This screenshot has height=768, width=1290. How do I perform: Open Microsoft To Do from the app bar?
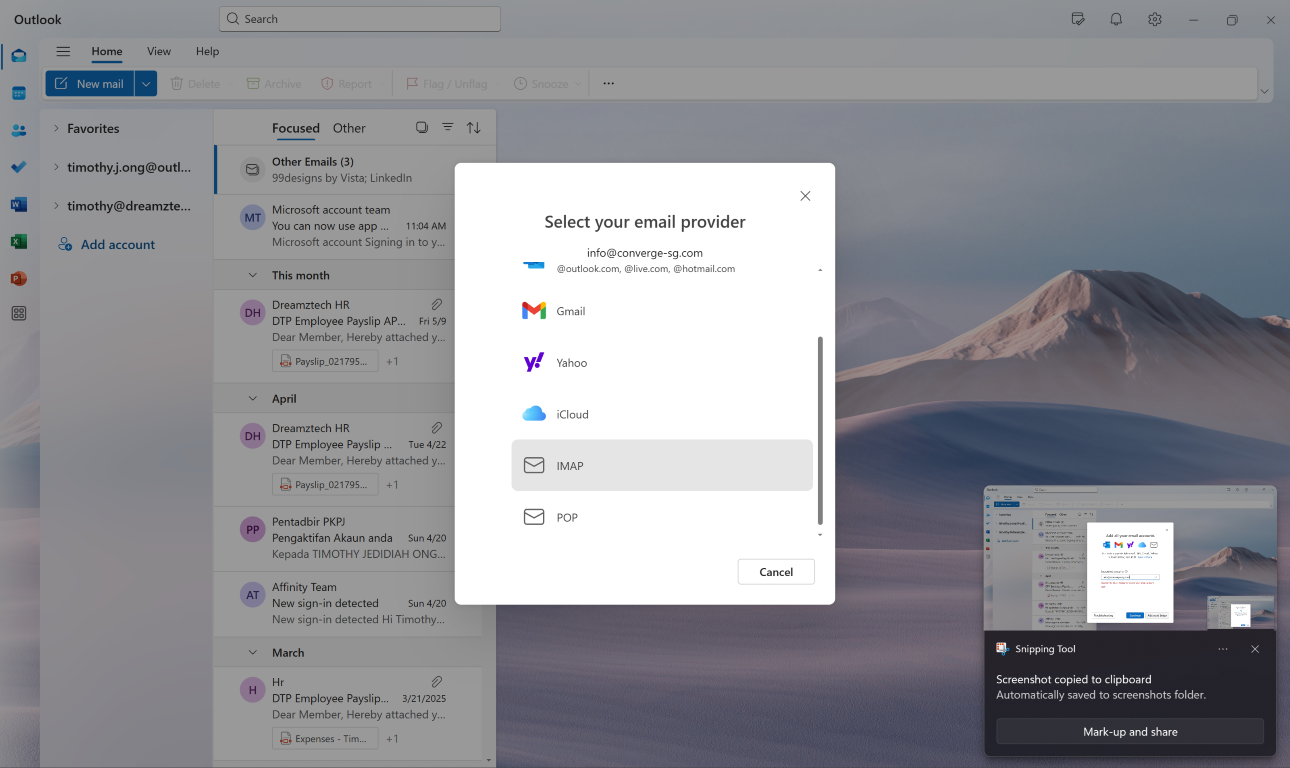(18, 167)
